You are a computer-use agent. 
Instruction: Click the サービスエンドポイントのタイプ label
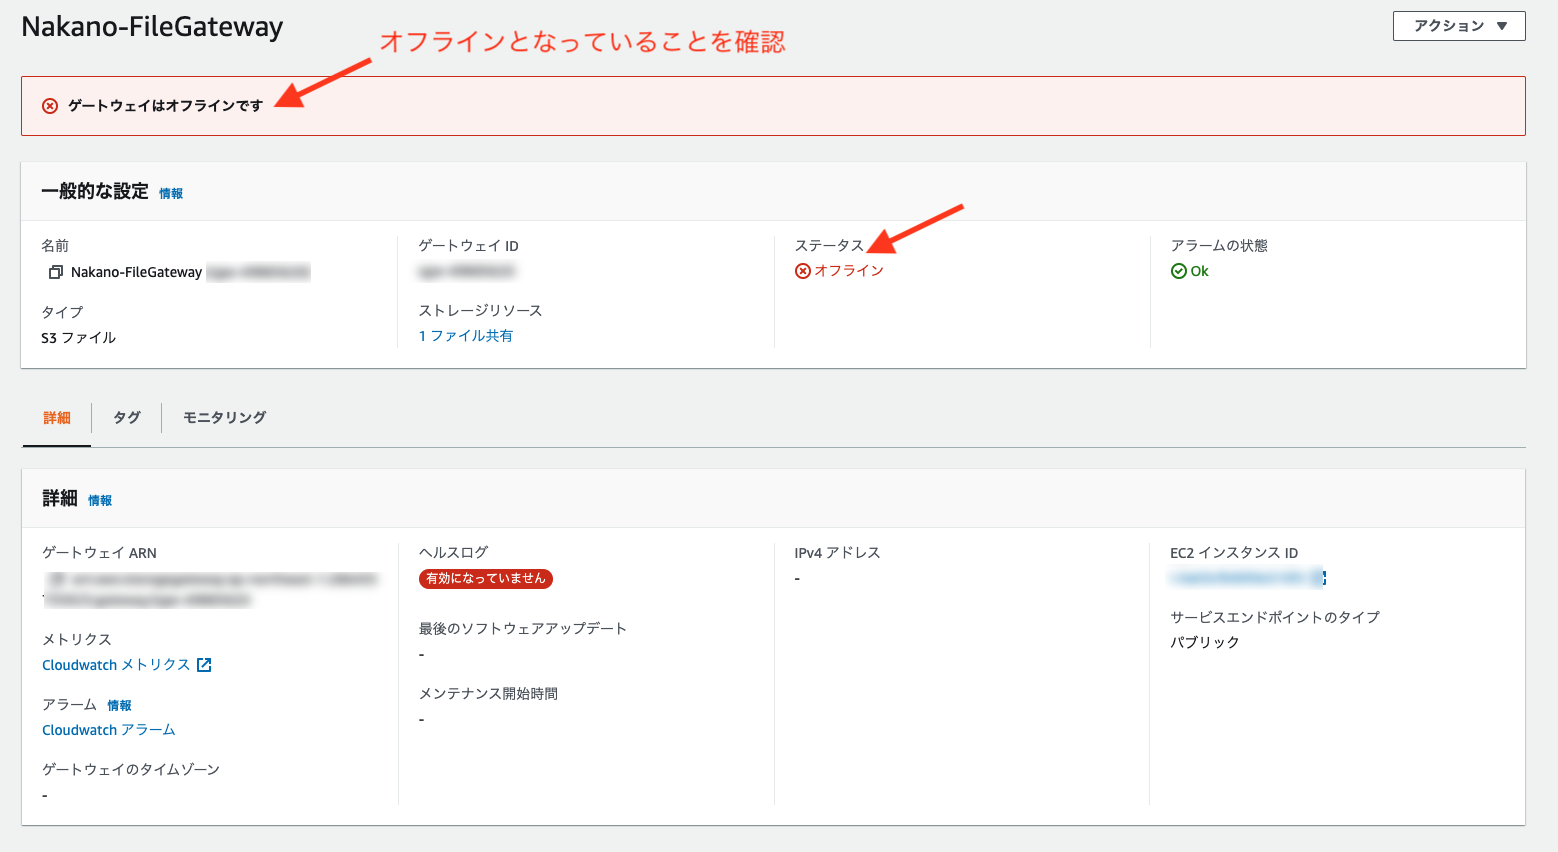(1275, 617)
